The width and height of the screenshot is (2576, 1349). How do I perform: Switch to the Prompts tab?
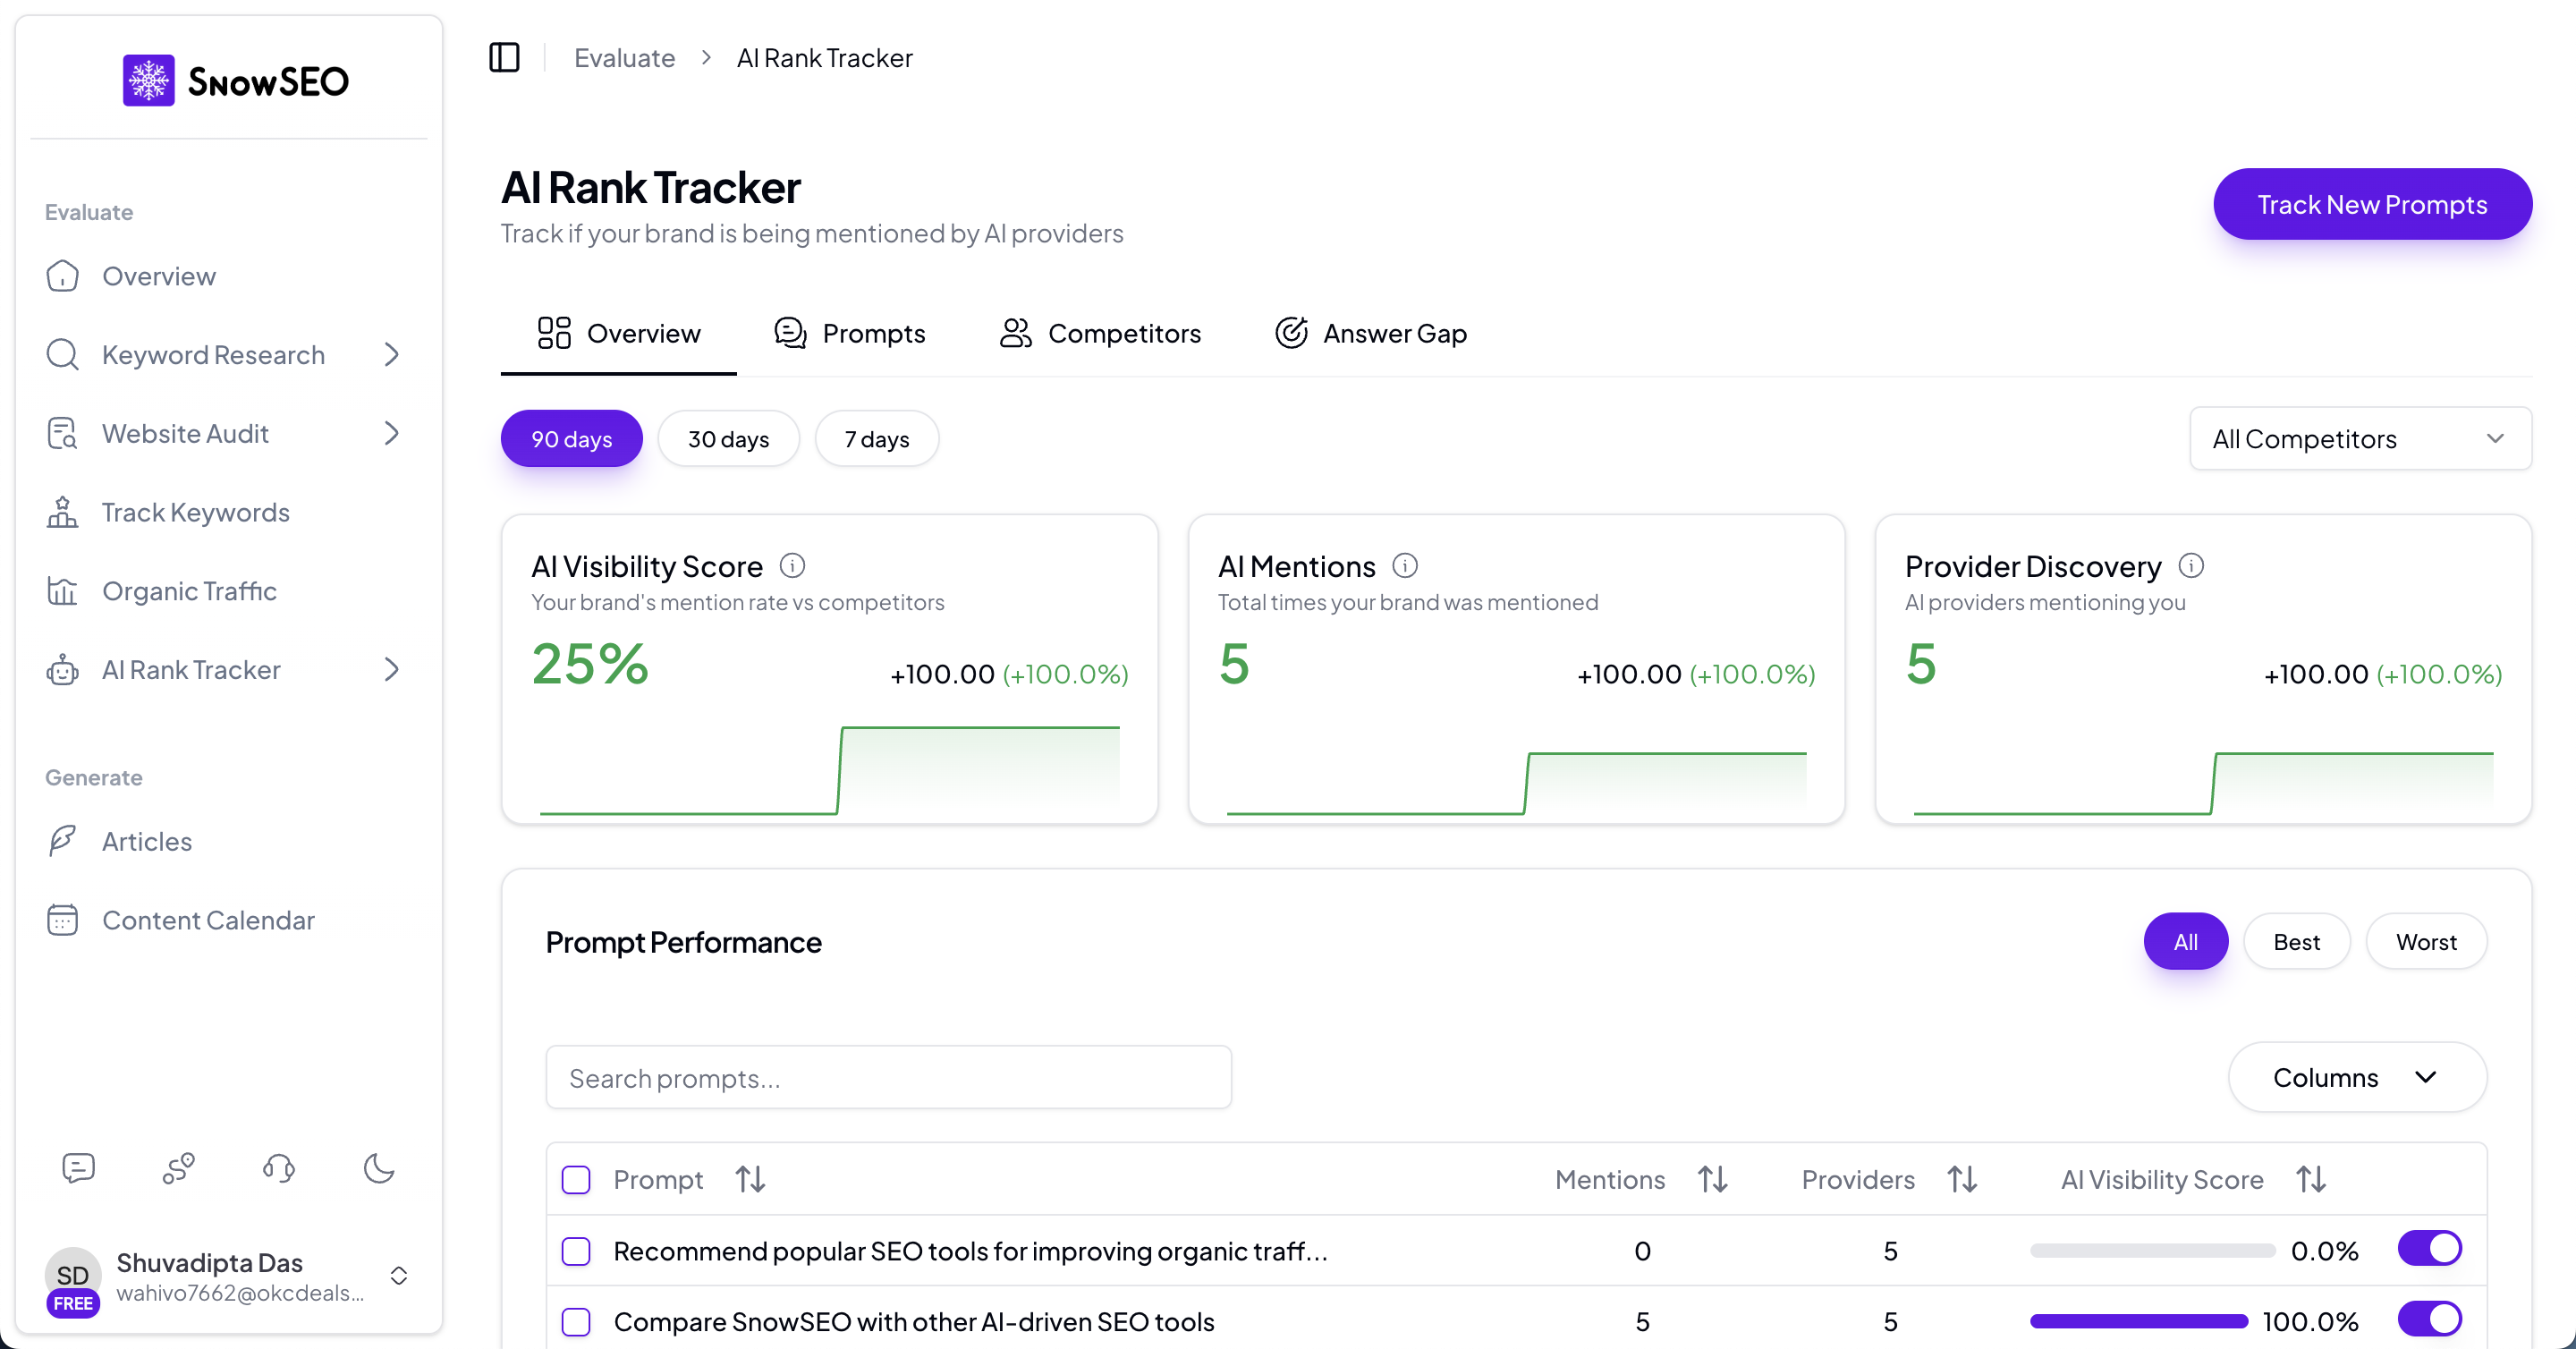point(850,333)
